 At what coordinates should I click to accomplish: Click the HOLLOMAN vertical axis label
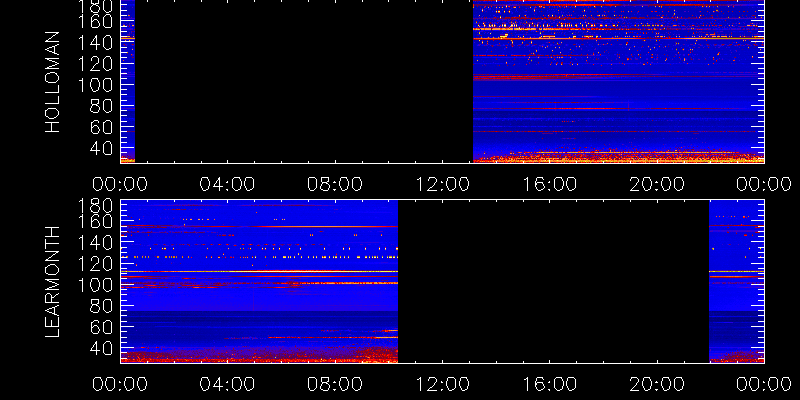(x=53, y=82)
